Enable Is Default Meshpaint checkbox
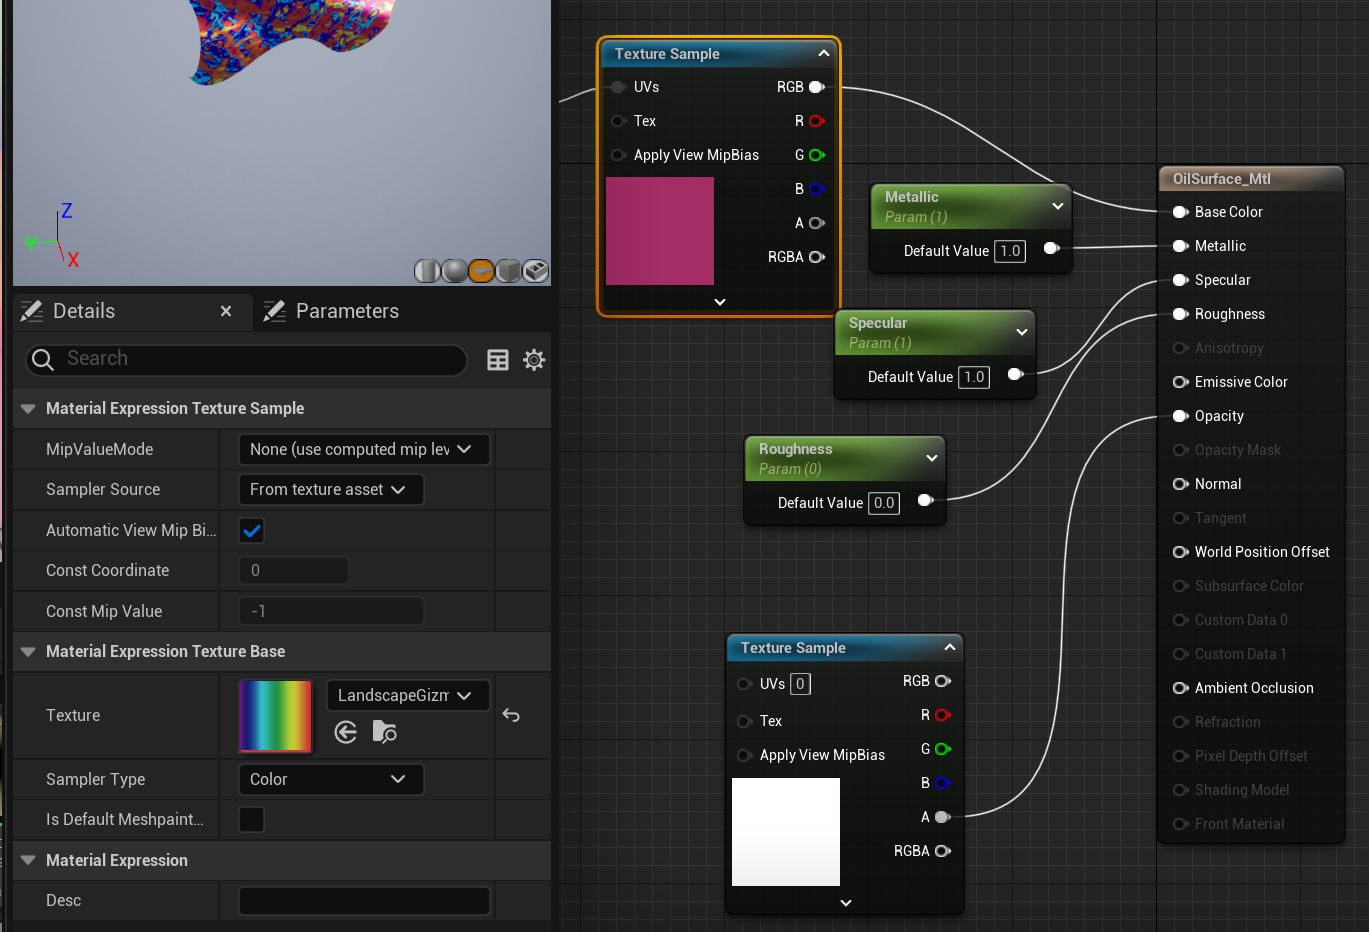The width and height of the screenshot is (1369, 932). coord(252,820)
